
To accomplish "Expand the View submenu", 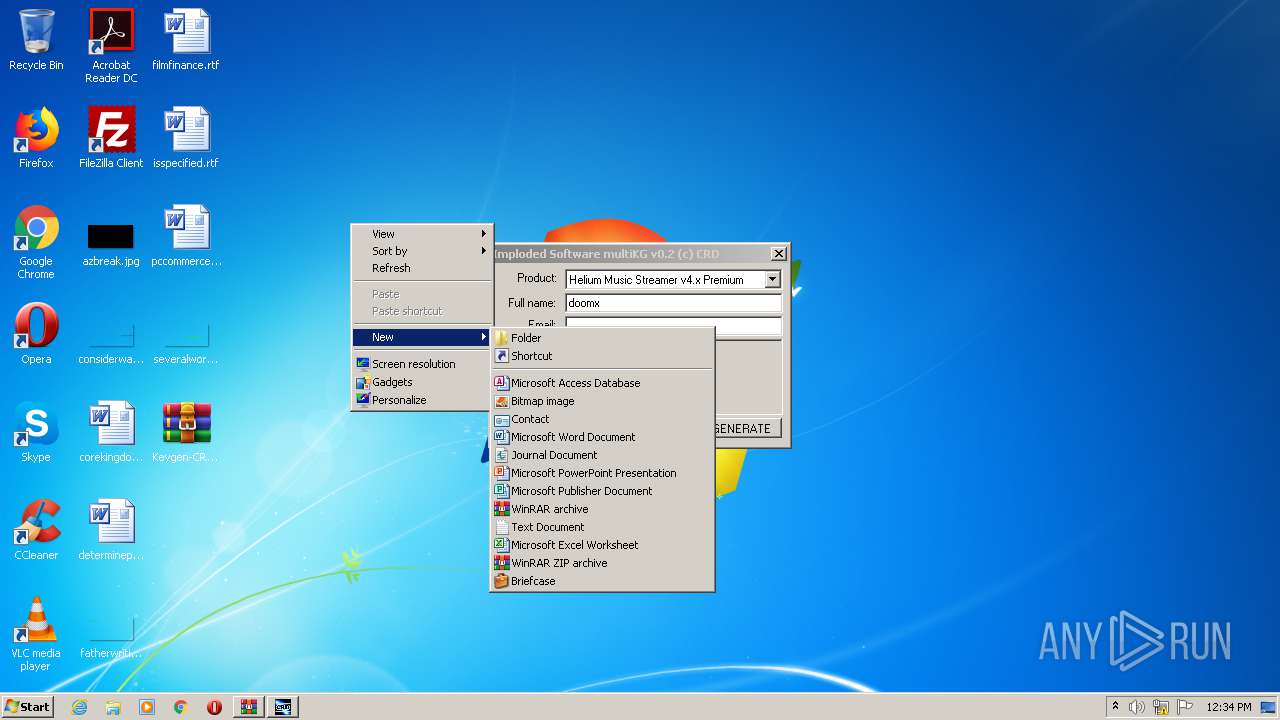I will pyautogui.click(x=422, y=234).
